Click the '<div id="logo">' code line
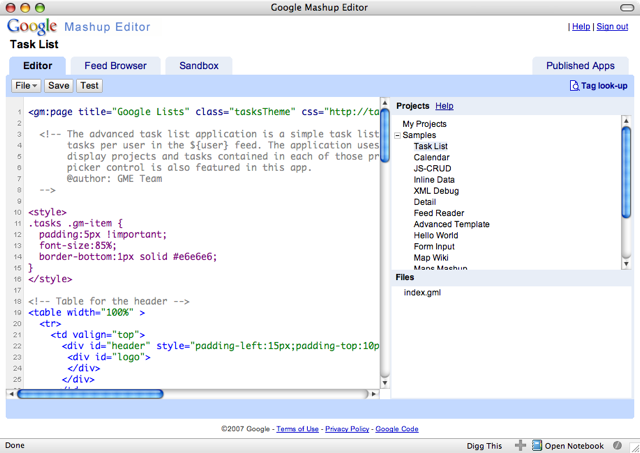 [109, 357]
